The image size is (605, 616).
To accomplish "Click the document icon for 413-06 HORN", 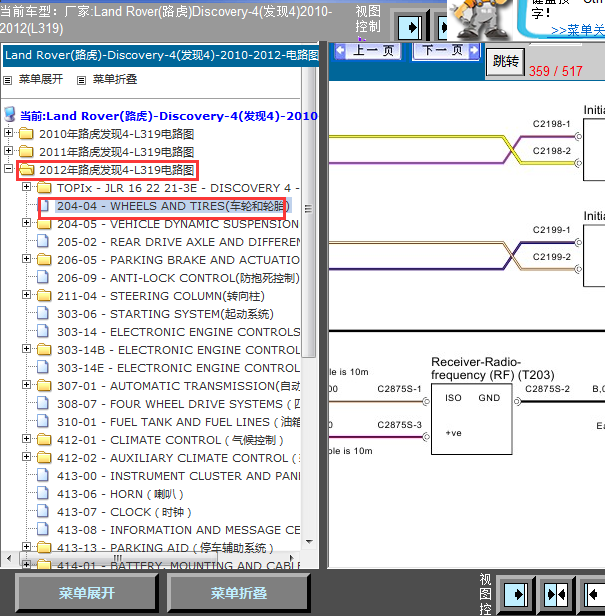I will (x=43, y=493).
